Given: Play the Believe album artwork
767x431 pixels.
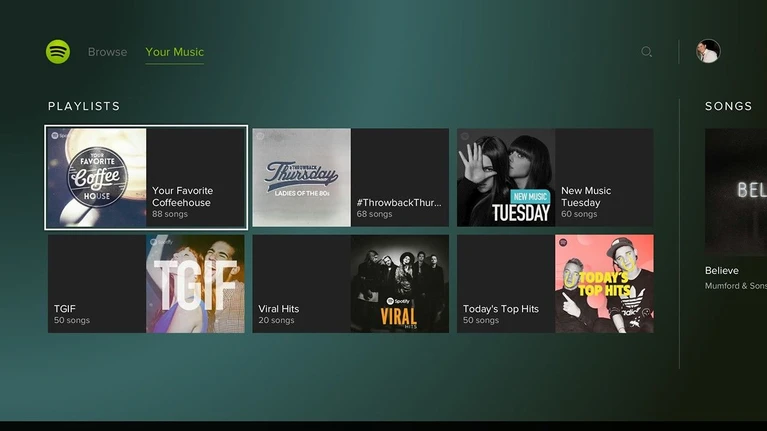Looking at the screenshot, I should tap(735, 192).
